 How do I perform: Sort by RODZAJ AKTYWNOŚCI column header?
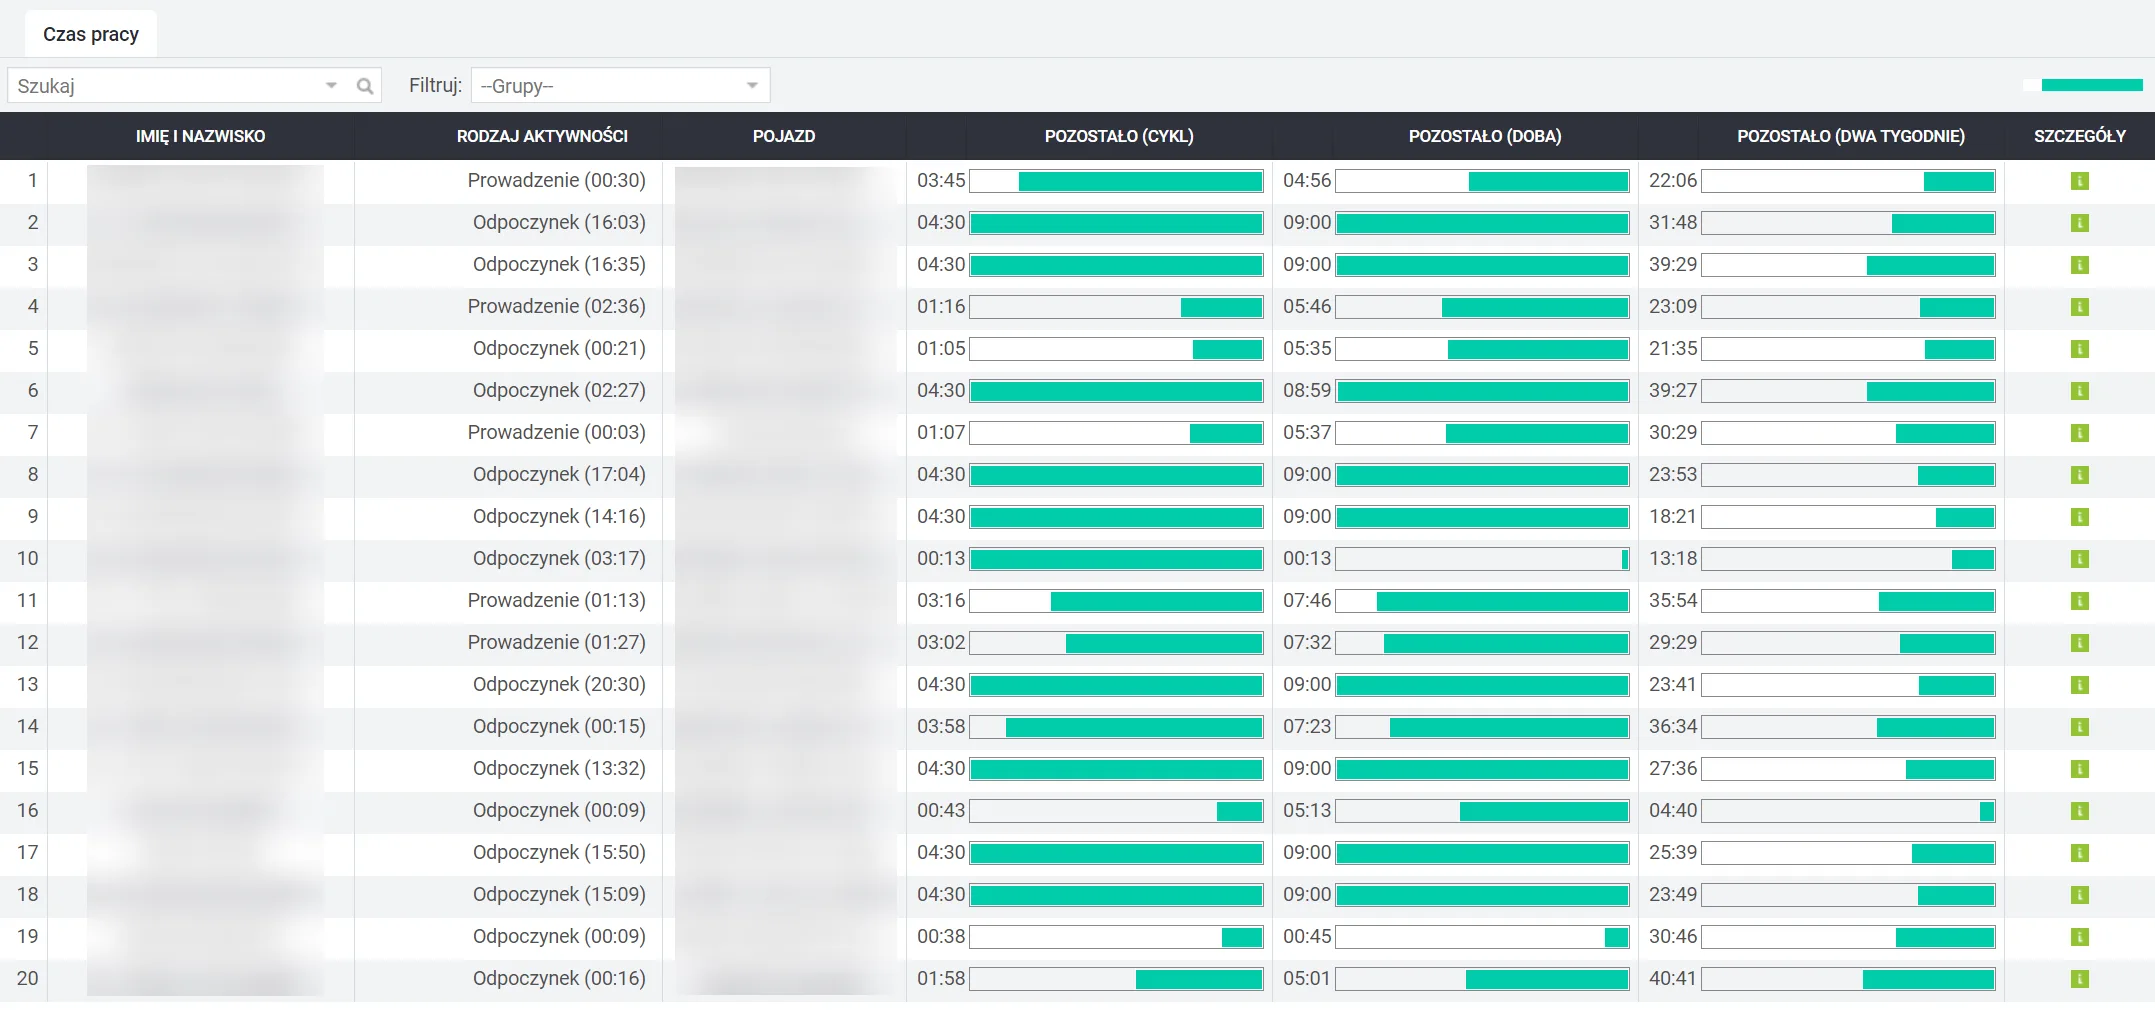tap(542, 136)
